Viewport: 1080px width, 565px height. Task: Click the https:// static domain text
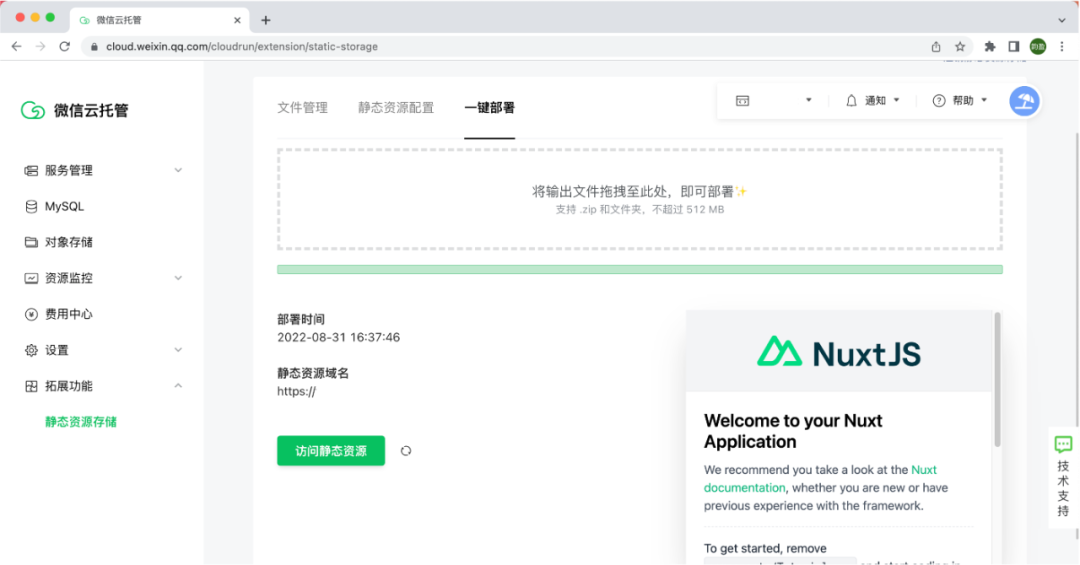pos(296,391)
